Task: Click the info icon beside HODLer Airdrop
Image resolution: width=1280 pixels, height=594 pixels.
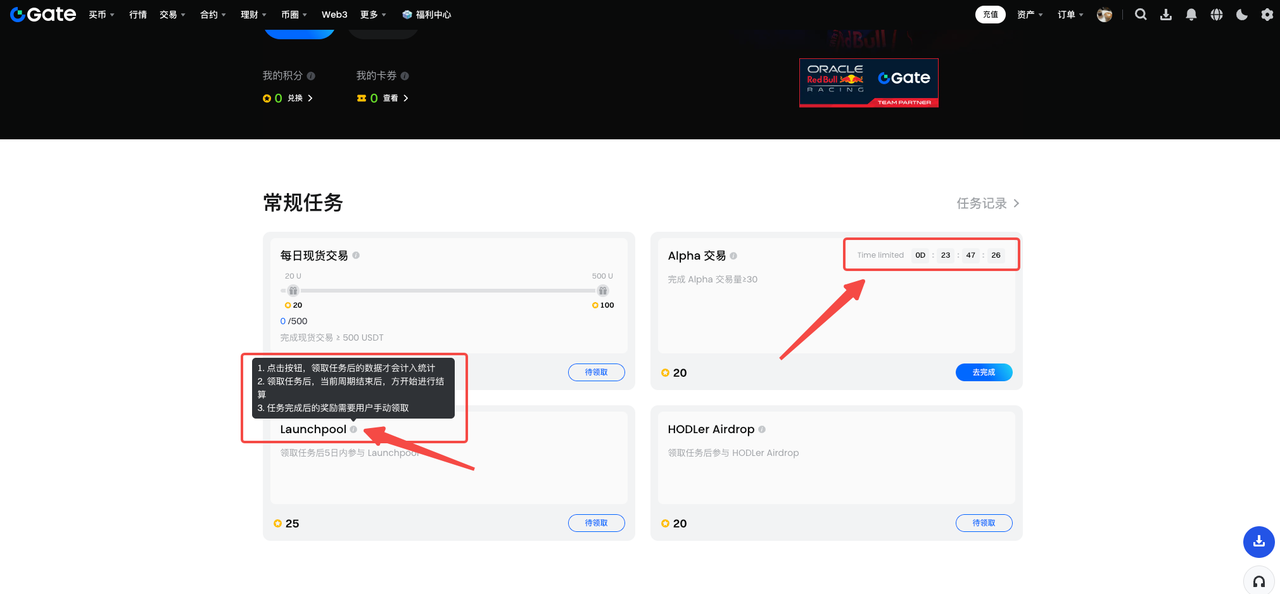Action: coord(761,429)
